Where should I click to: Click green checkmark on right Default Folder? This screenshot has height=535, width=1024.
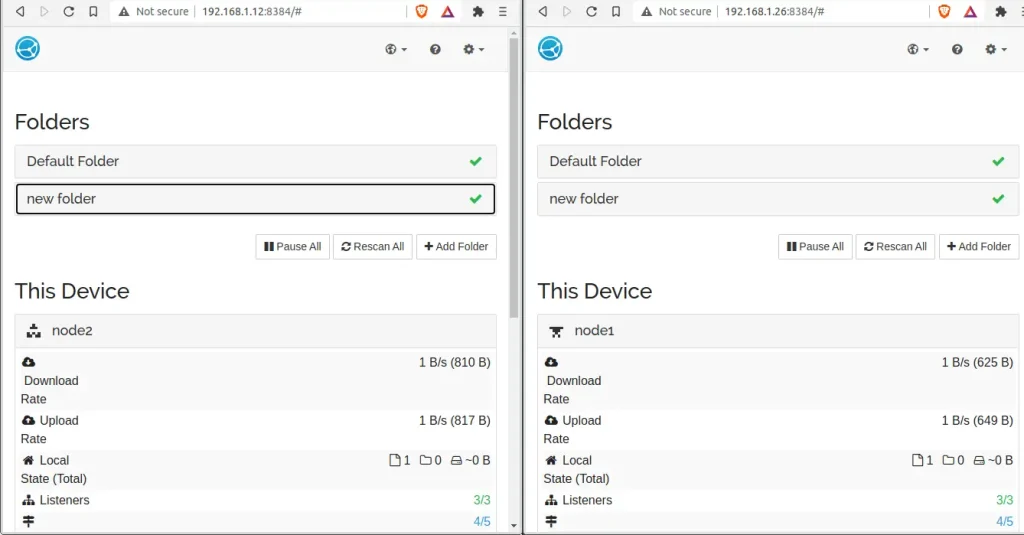(998, 161)
